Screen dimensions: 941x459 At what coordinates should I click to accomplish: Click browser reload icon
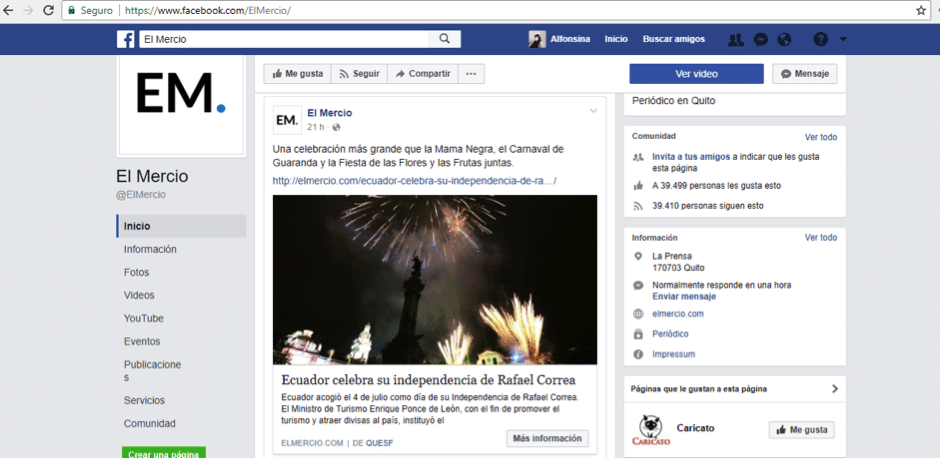tap(49, 10)
